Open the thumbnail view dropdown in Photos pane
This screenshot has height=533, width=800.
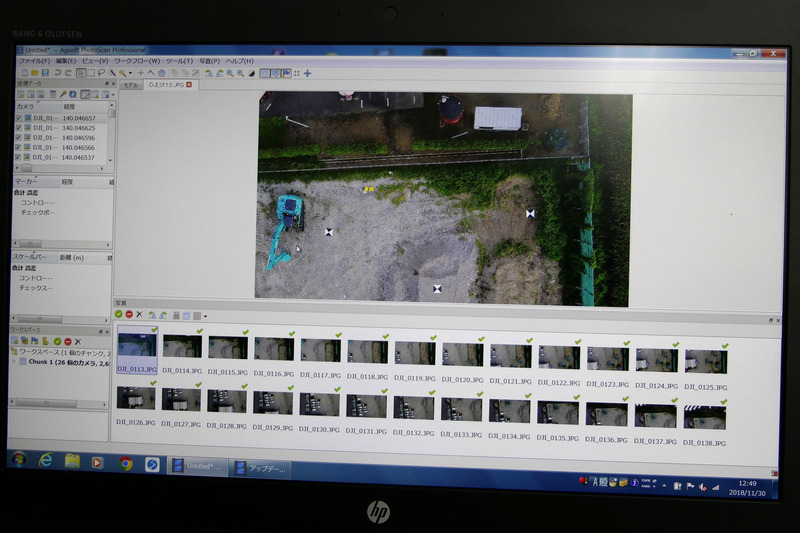pyautogui.click(x=204, y=315)
